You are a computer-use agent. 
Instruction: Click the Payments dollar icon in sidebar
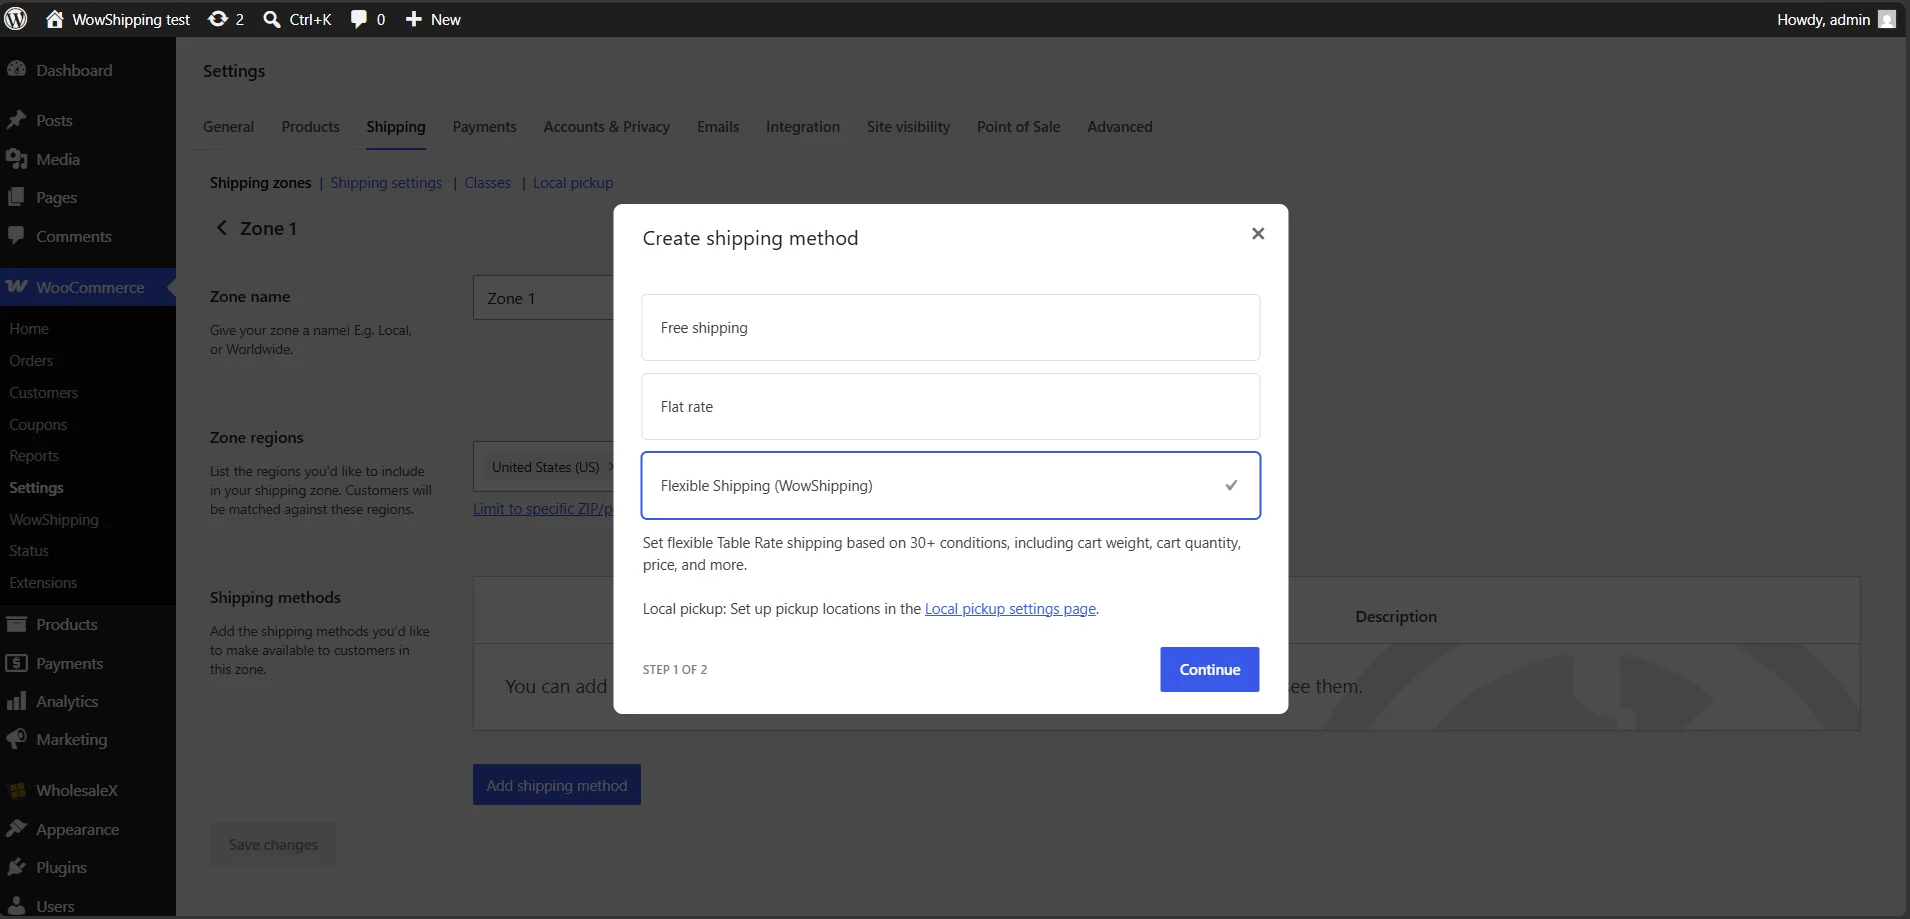[x=16, y=663]
